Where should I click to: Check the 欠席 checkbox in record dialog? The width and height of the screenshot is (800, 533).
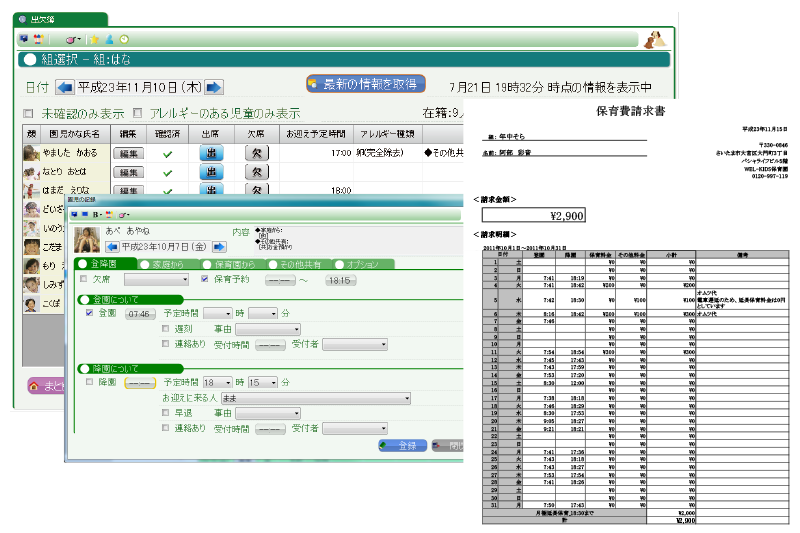pyautogui.click(x=84, y=279)
